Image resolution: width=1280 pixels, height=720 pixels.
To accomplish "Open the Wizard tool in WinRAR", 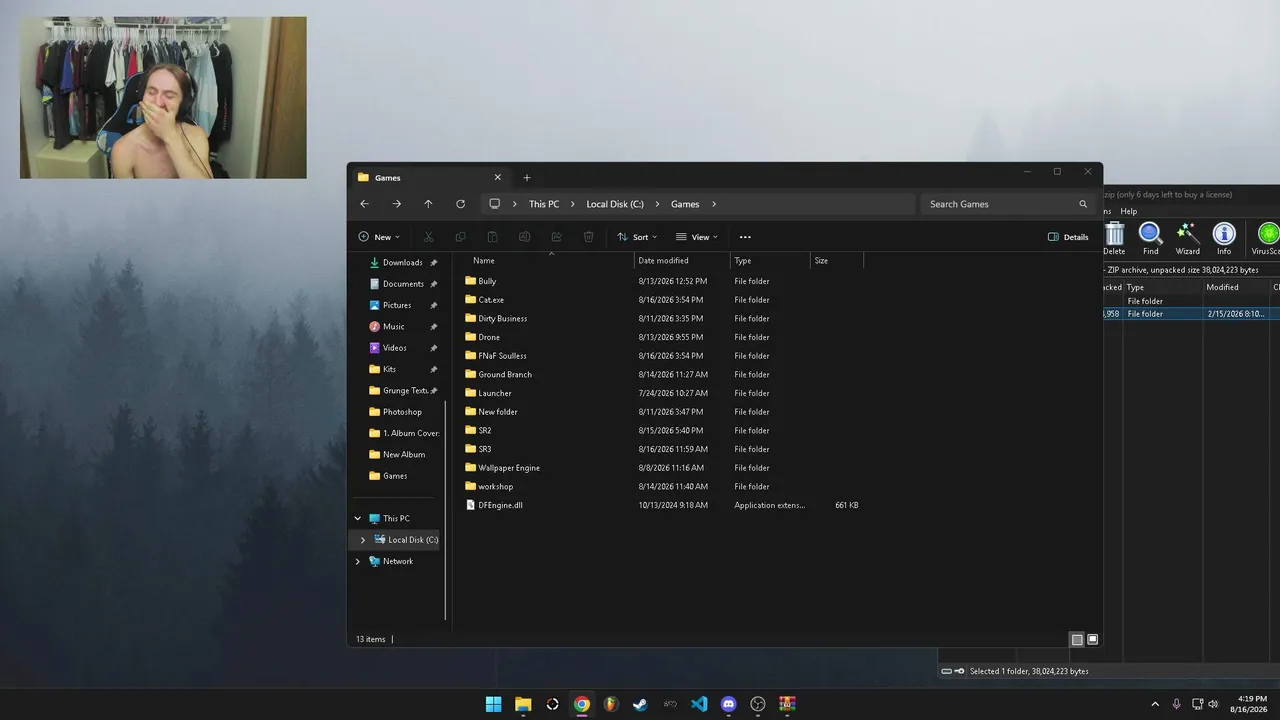I will point(1187,239).
